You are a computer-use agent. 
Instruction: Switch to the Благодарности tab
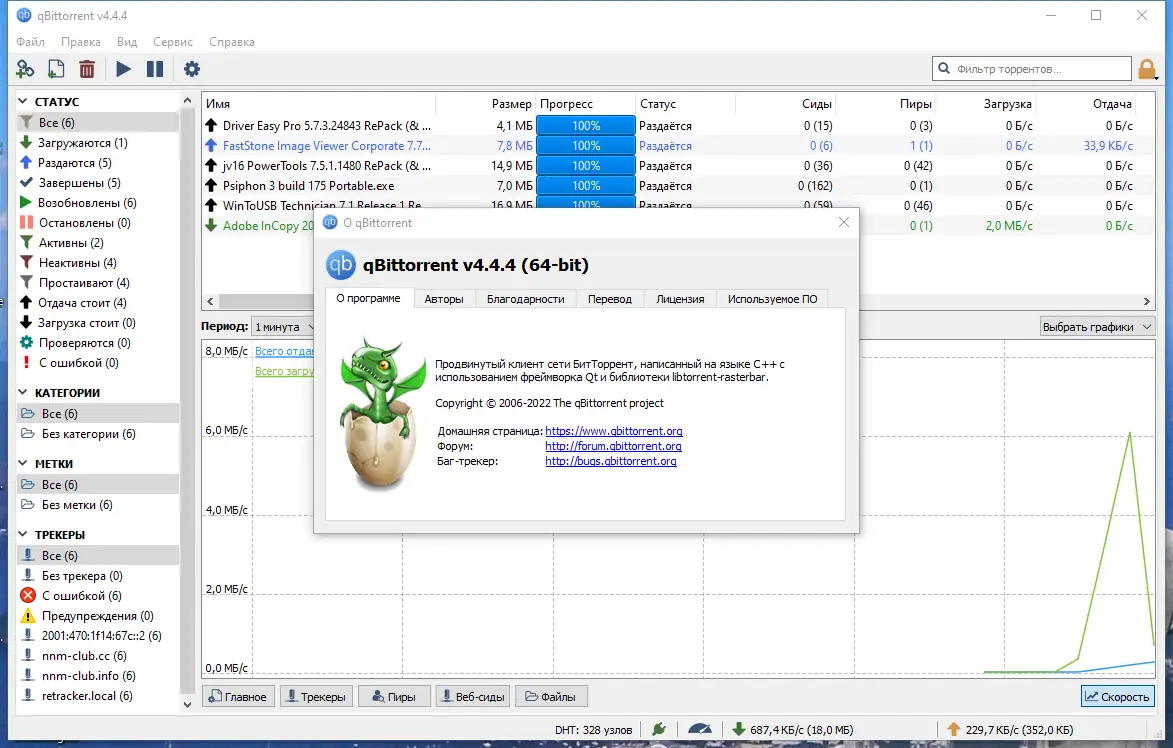[x=526, y=299]
